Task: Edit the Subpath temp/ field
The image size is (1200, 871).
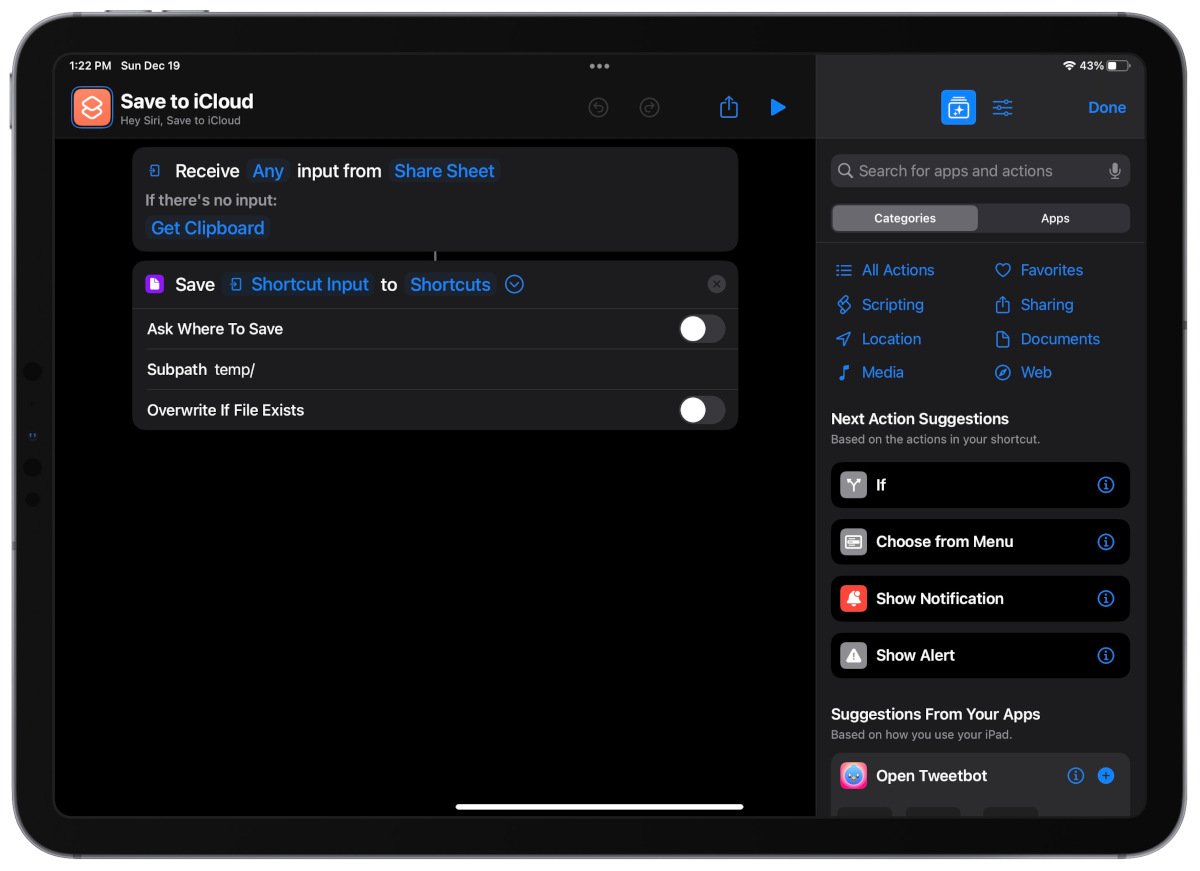Action: [x=435, y=370]
